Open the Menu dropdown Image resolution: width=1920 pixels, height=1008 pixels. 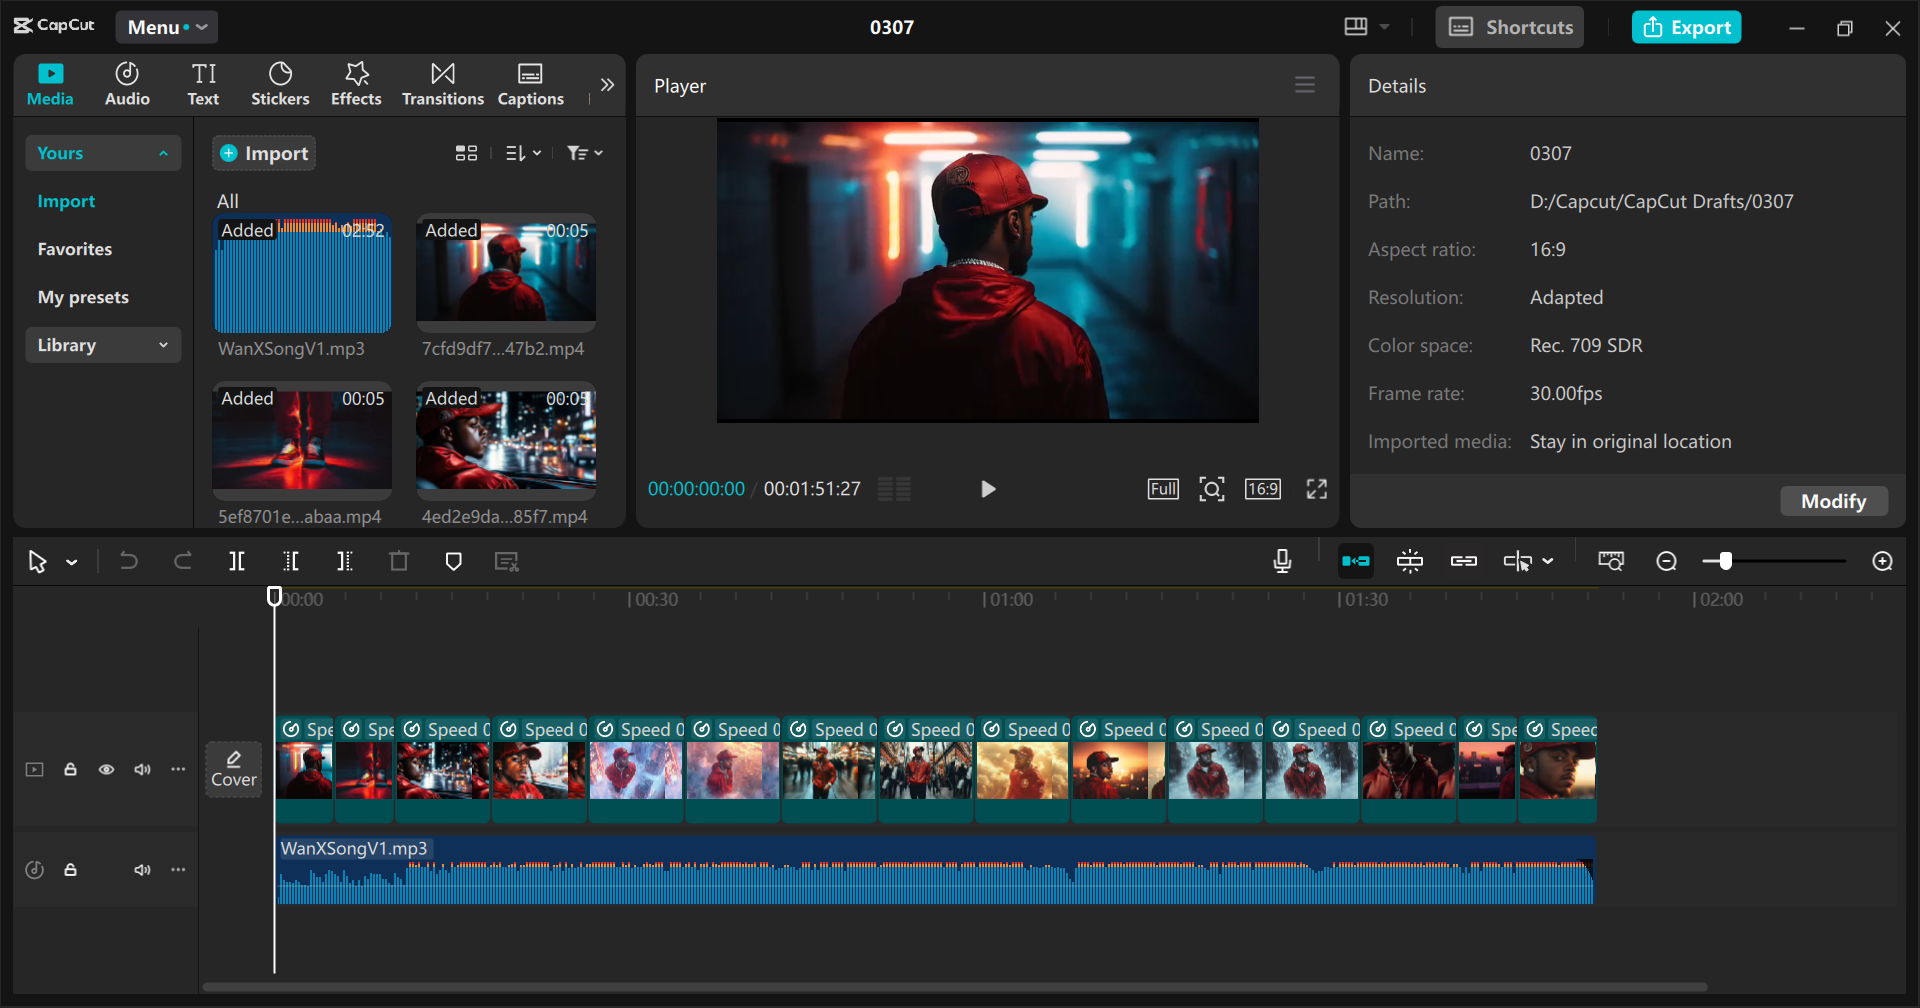coord(167,27)
